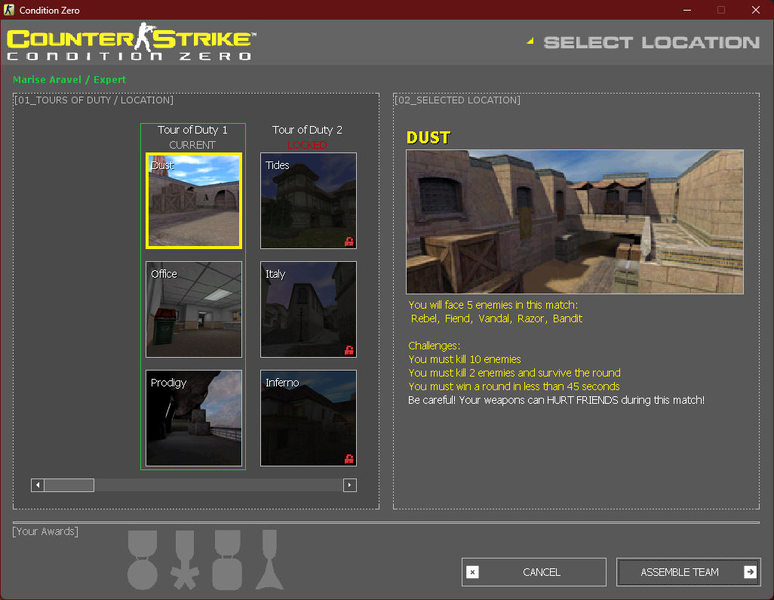The image size is (774, 600).
Task: Click the Marise Aravel / Expert profile text
Action: click(x=69, y=79)
